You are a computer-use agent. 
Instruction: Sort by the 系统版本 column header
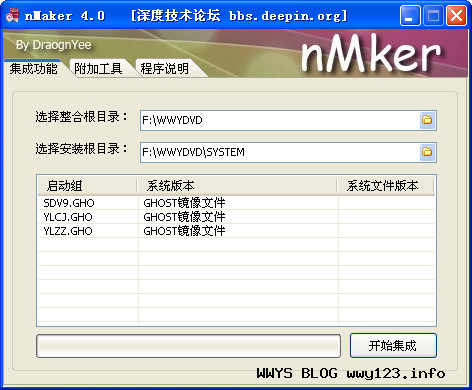click(237, 186)
